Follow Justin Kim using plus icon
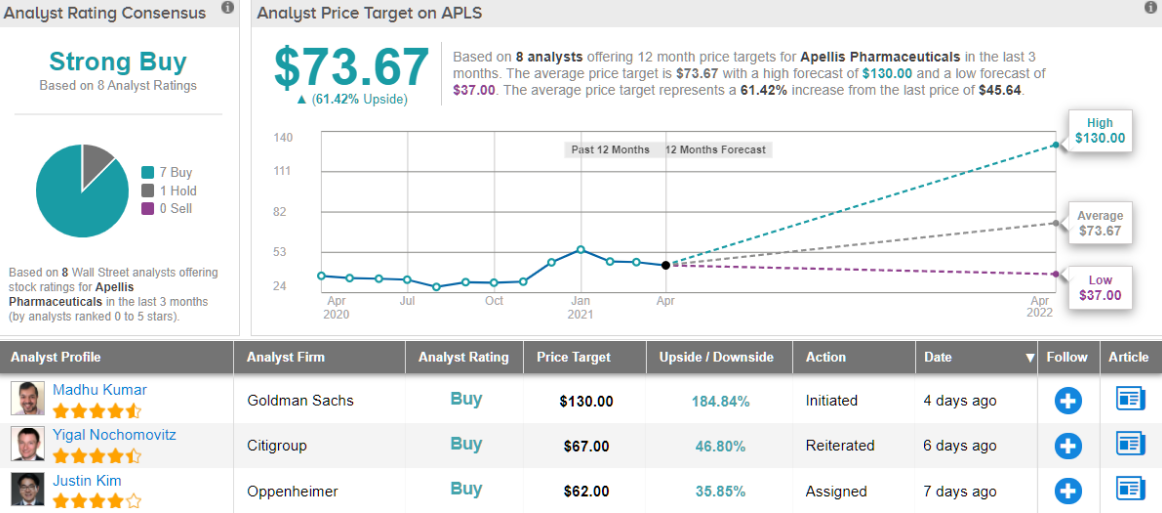 click(x=1068, y=491)
